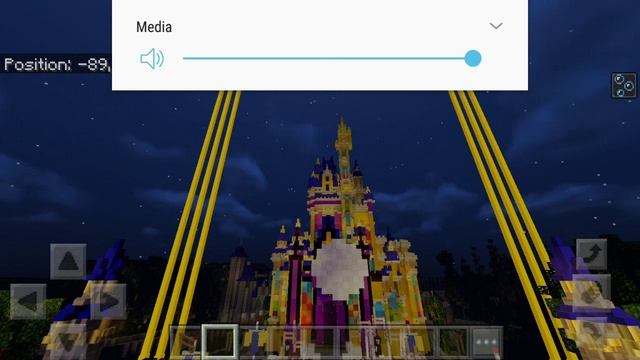Image resolution: width=640 pixels, height=360 pixels.
Task: Set media volume to half on the slider track
Action: tap(328, 58)
